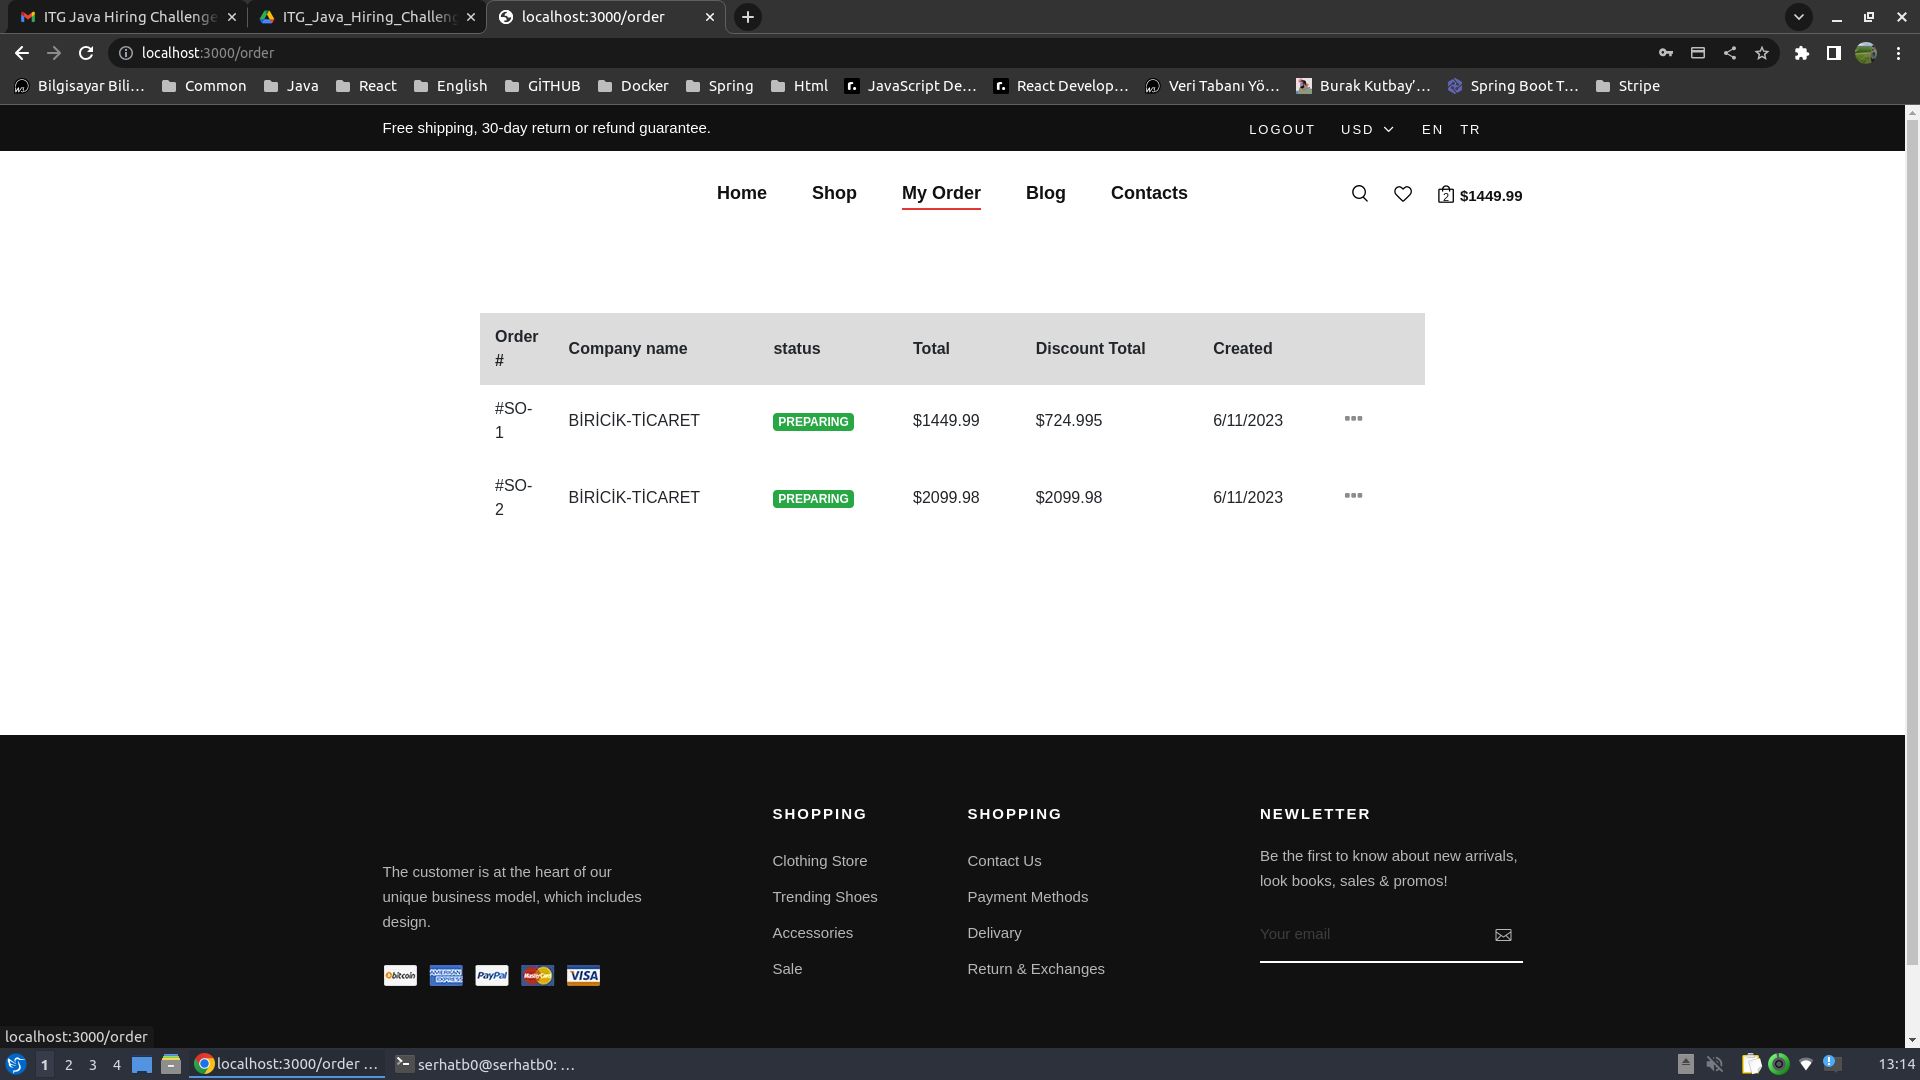
Task: Click the LOGOUT link
Action: click(x=1281, y=130)
